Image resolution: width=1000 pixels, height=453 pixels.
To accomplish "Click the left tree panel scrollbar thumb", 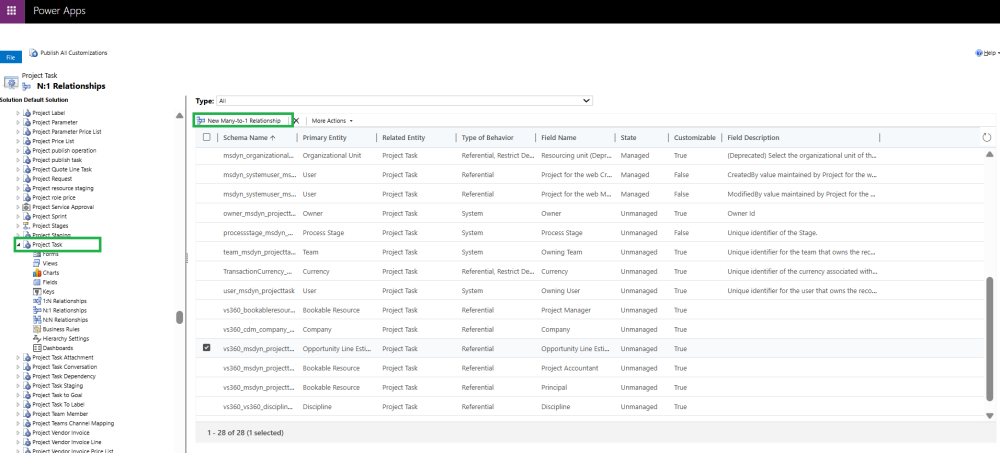I will [180, 317].
